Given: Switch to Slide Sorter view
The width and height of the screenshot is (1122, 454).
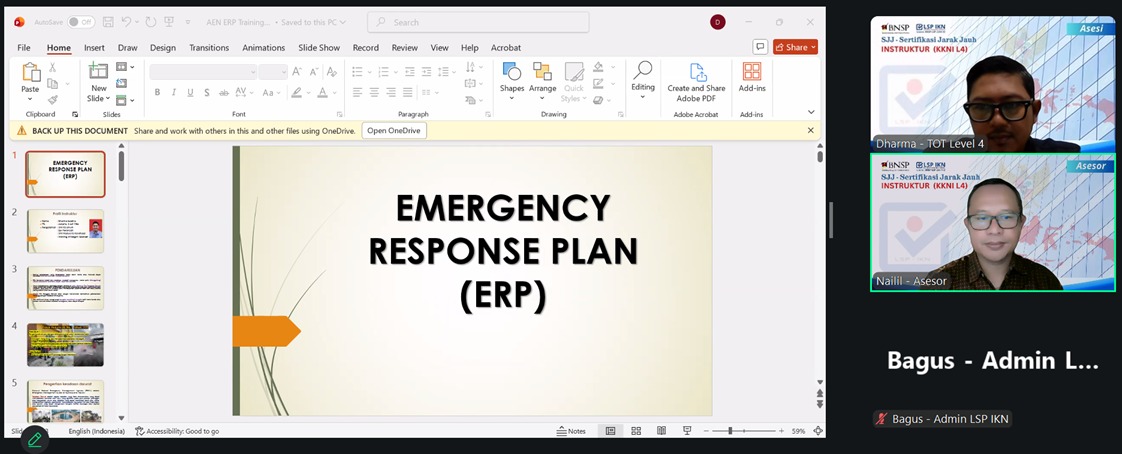Looking at the screenshot, I should click(x=636, y=431).
